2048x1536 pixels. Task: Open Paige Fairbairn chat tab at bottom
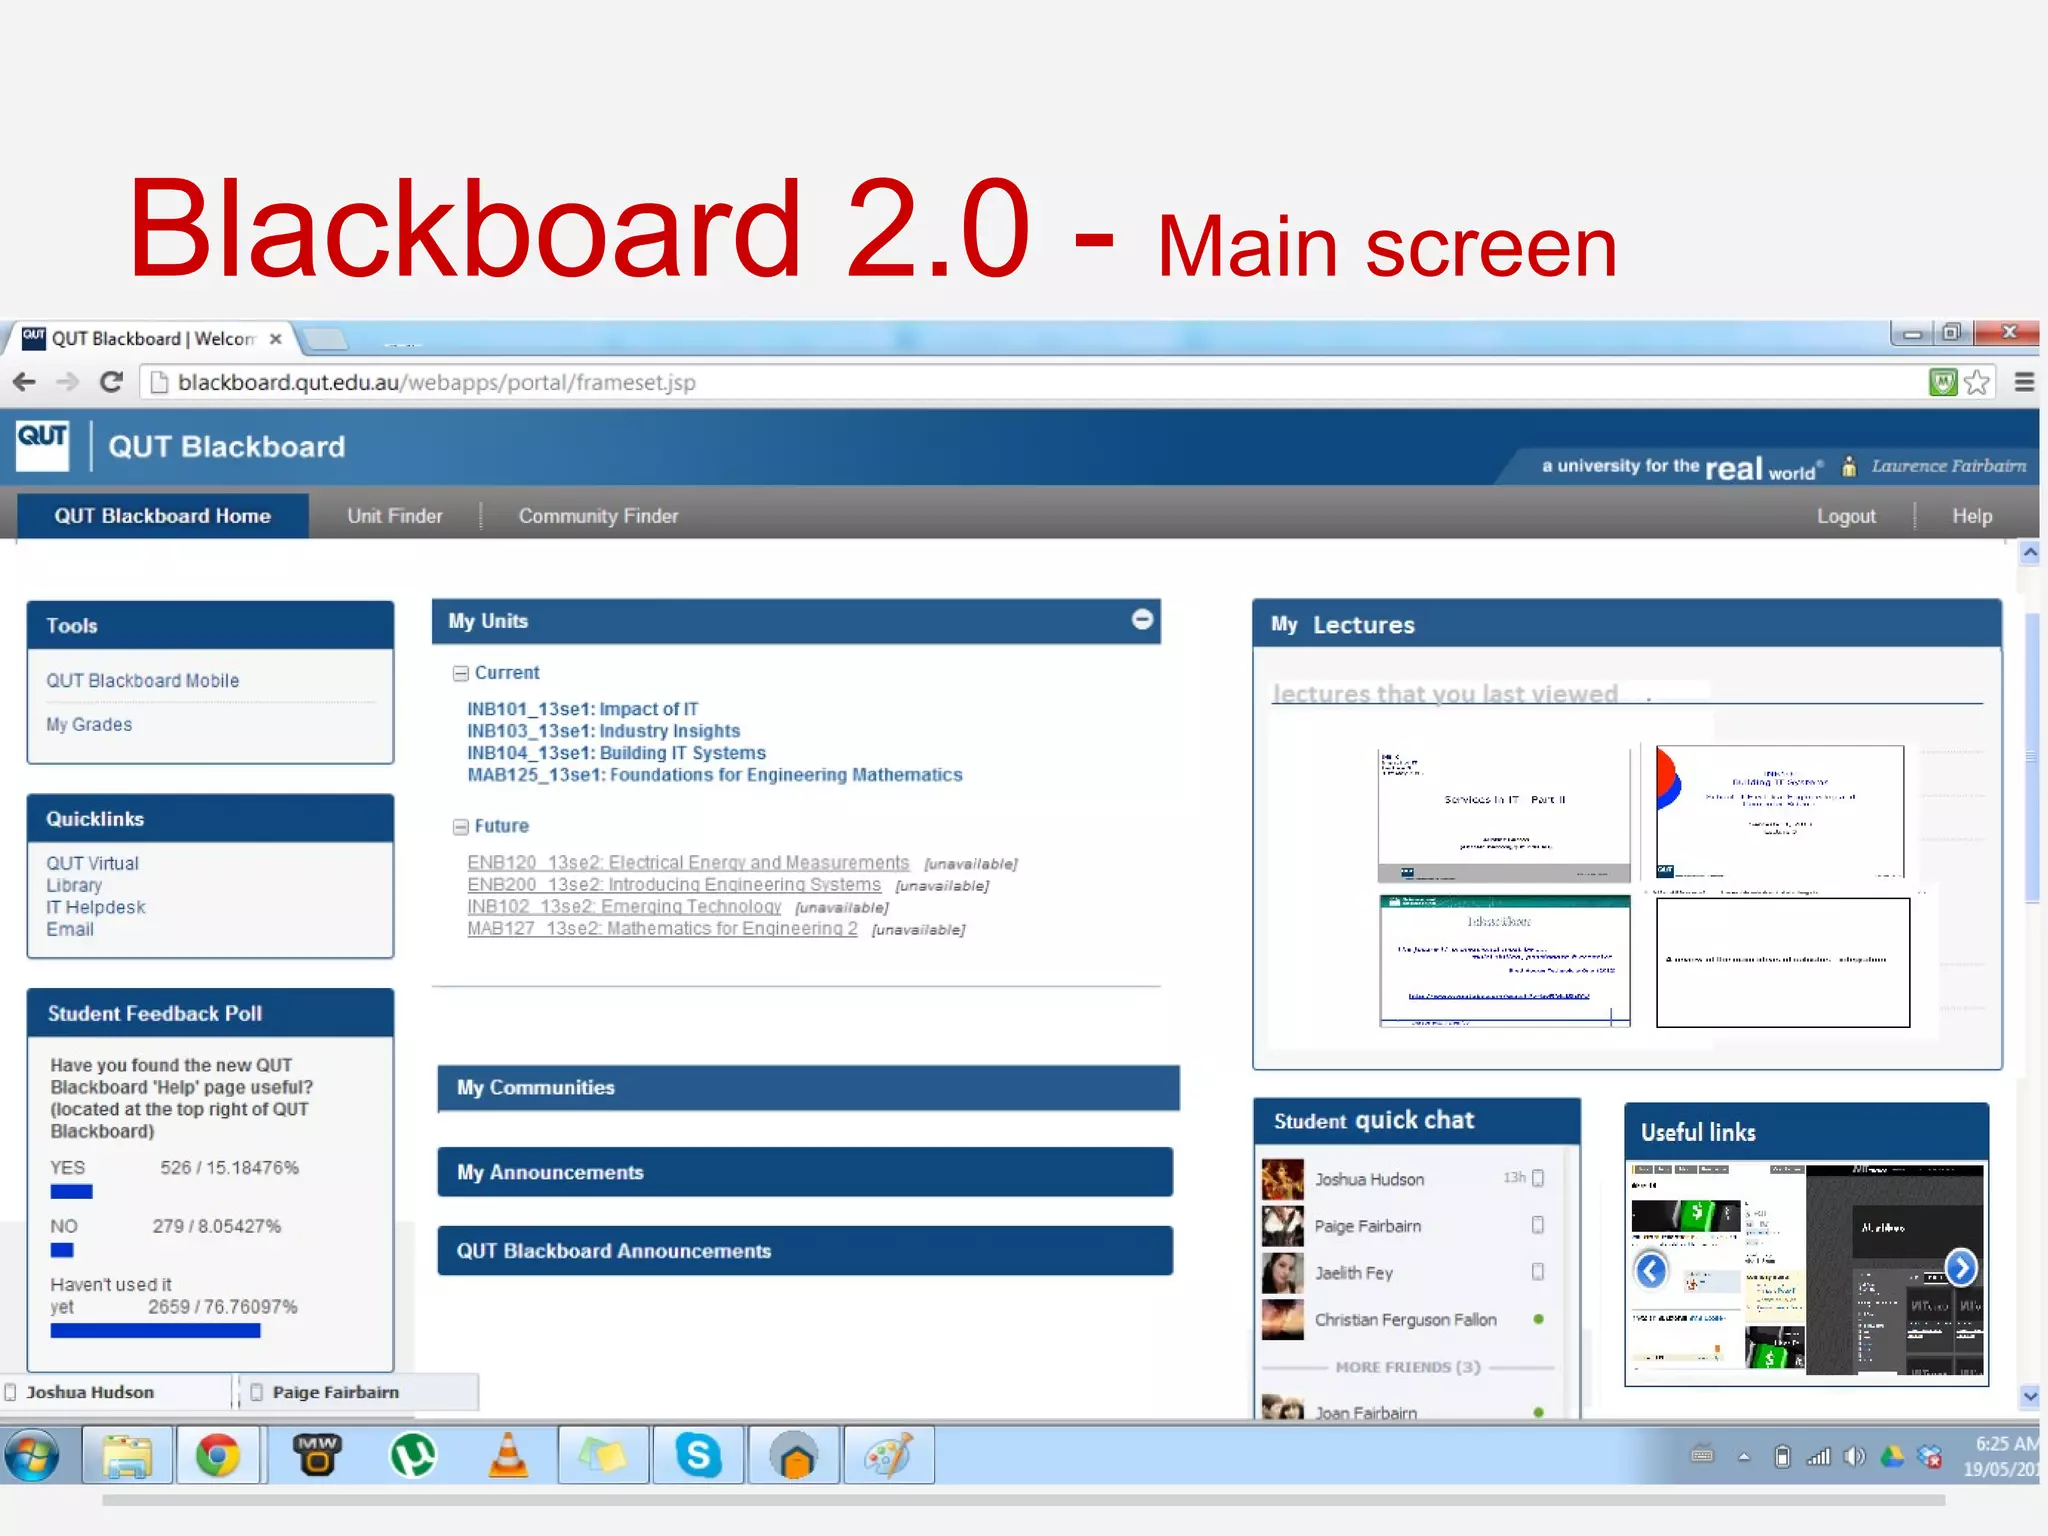coord(358,1392)
